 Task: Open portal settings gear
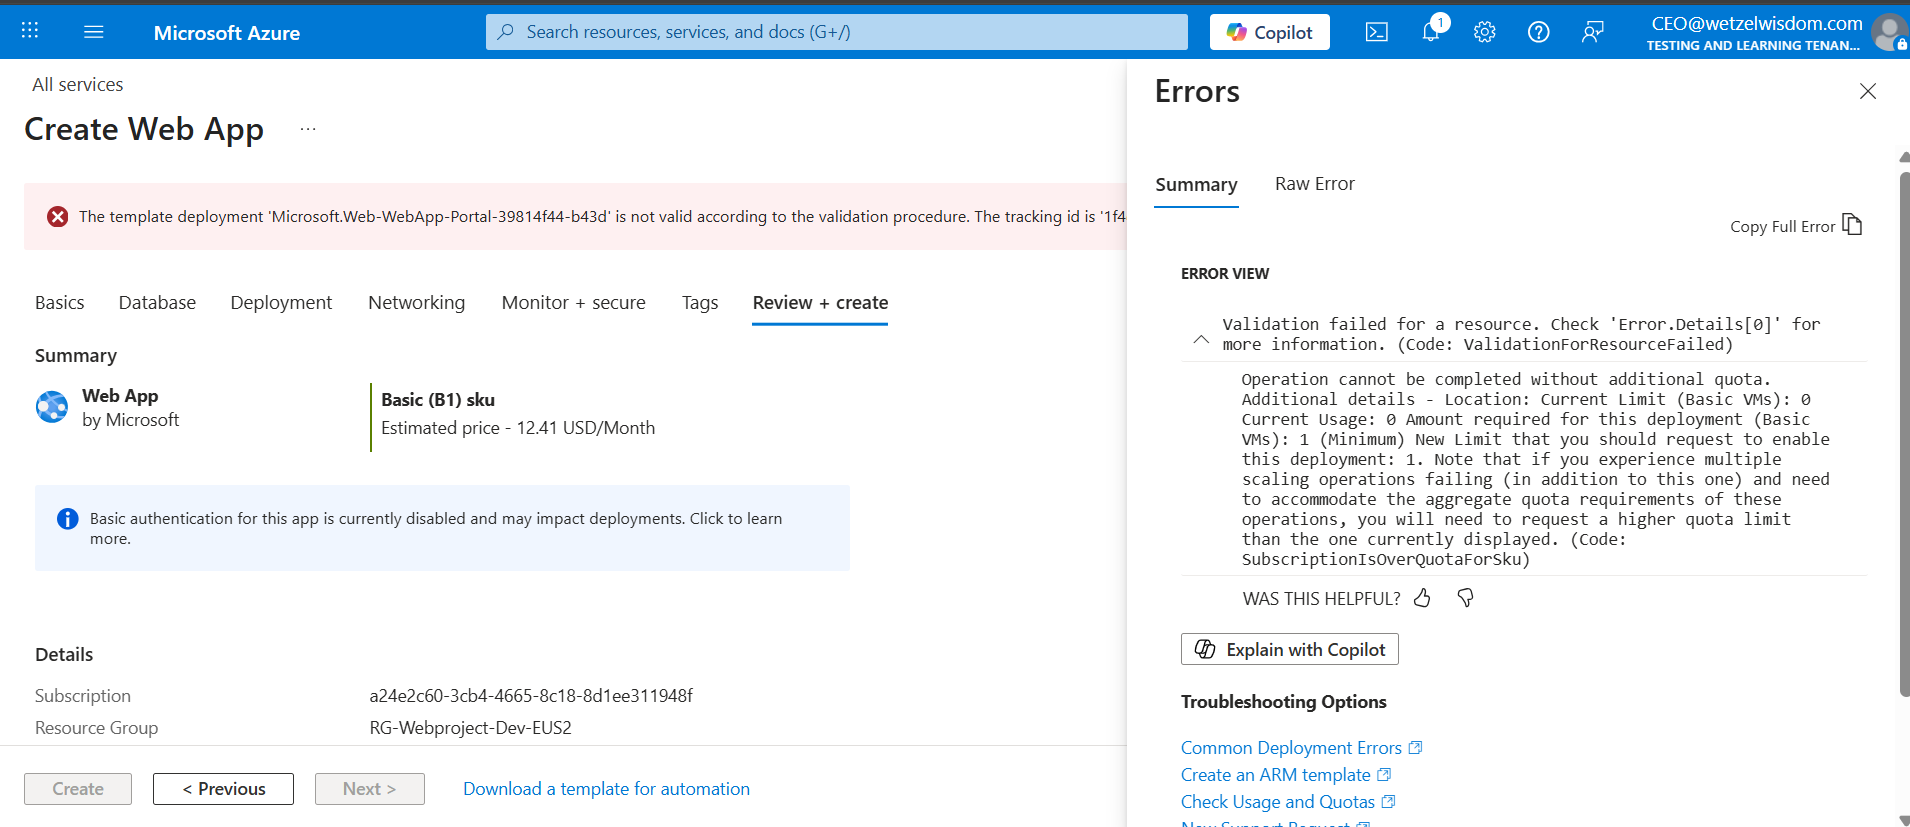[1484, 32]
